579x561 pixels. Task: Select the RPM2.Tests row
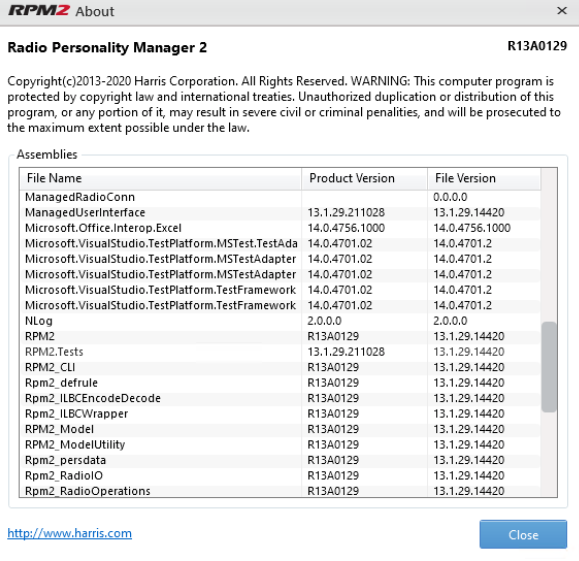[280, 352]
